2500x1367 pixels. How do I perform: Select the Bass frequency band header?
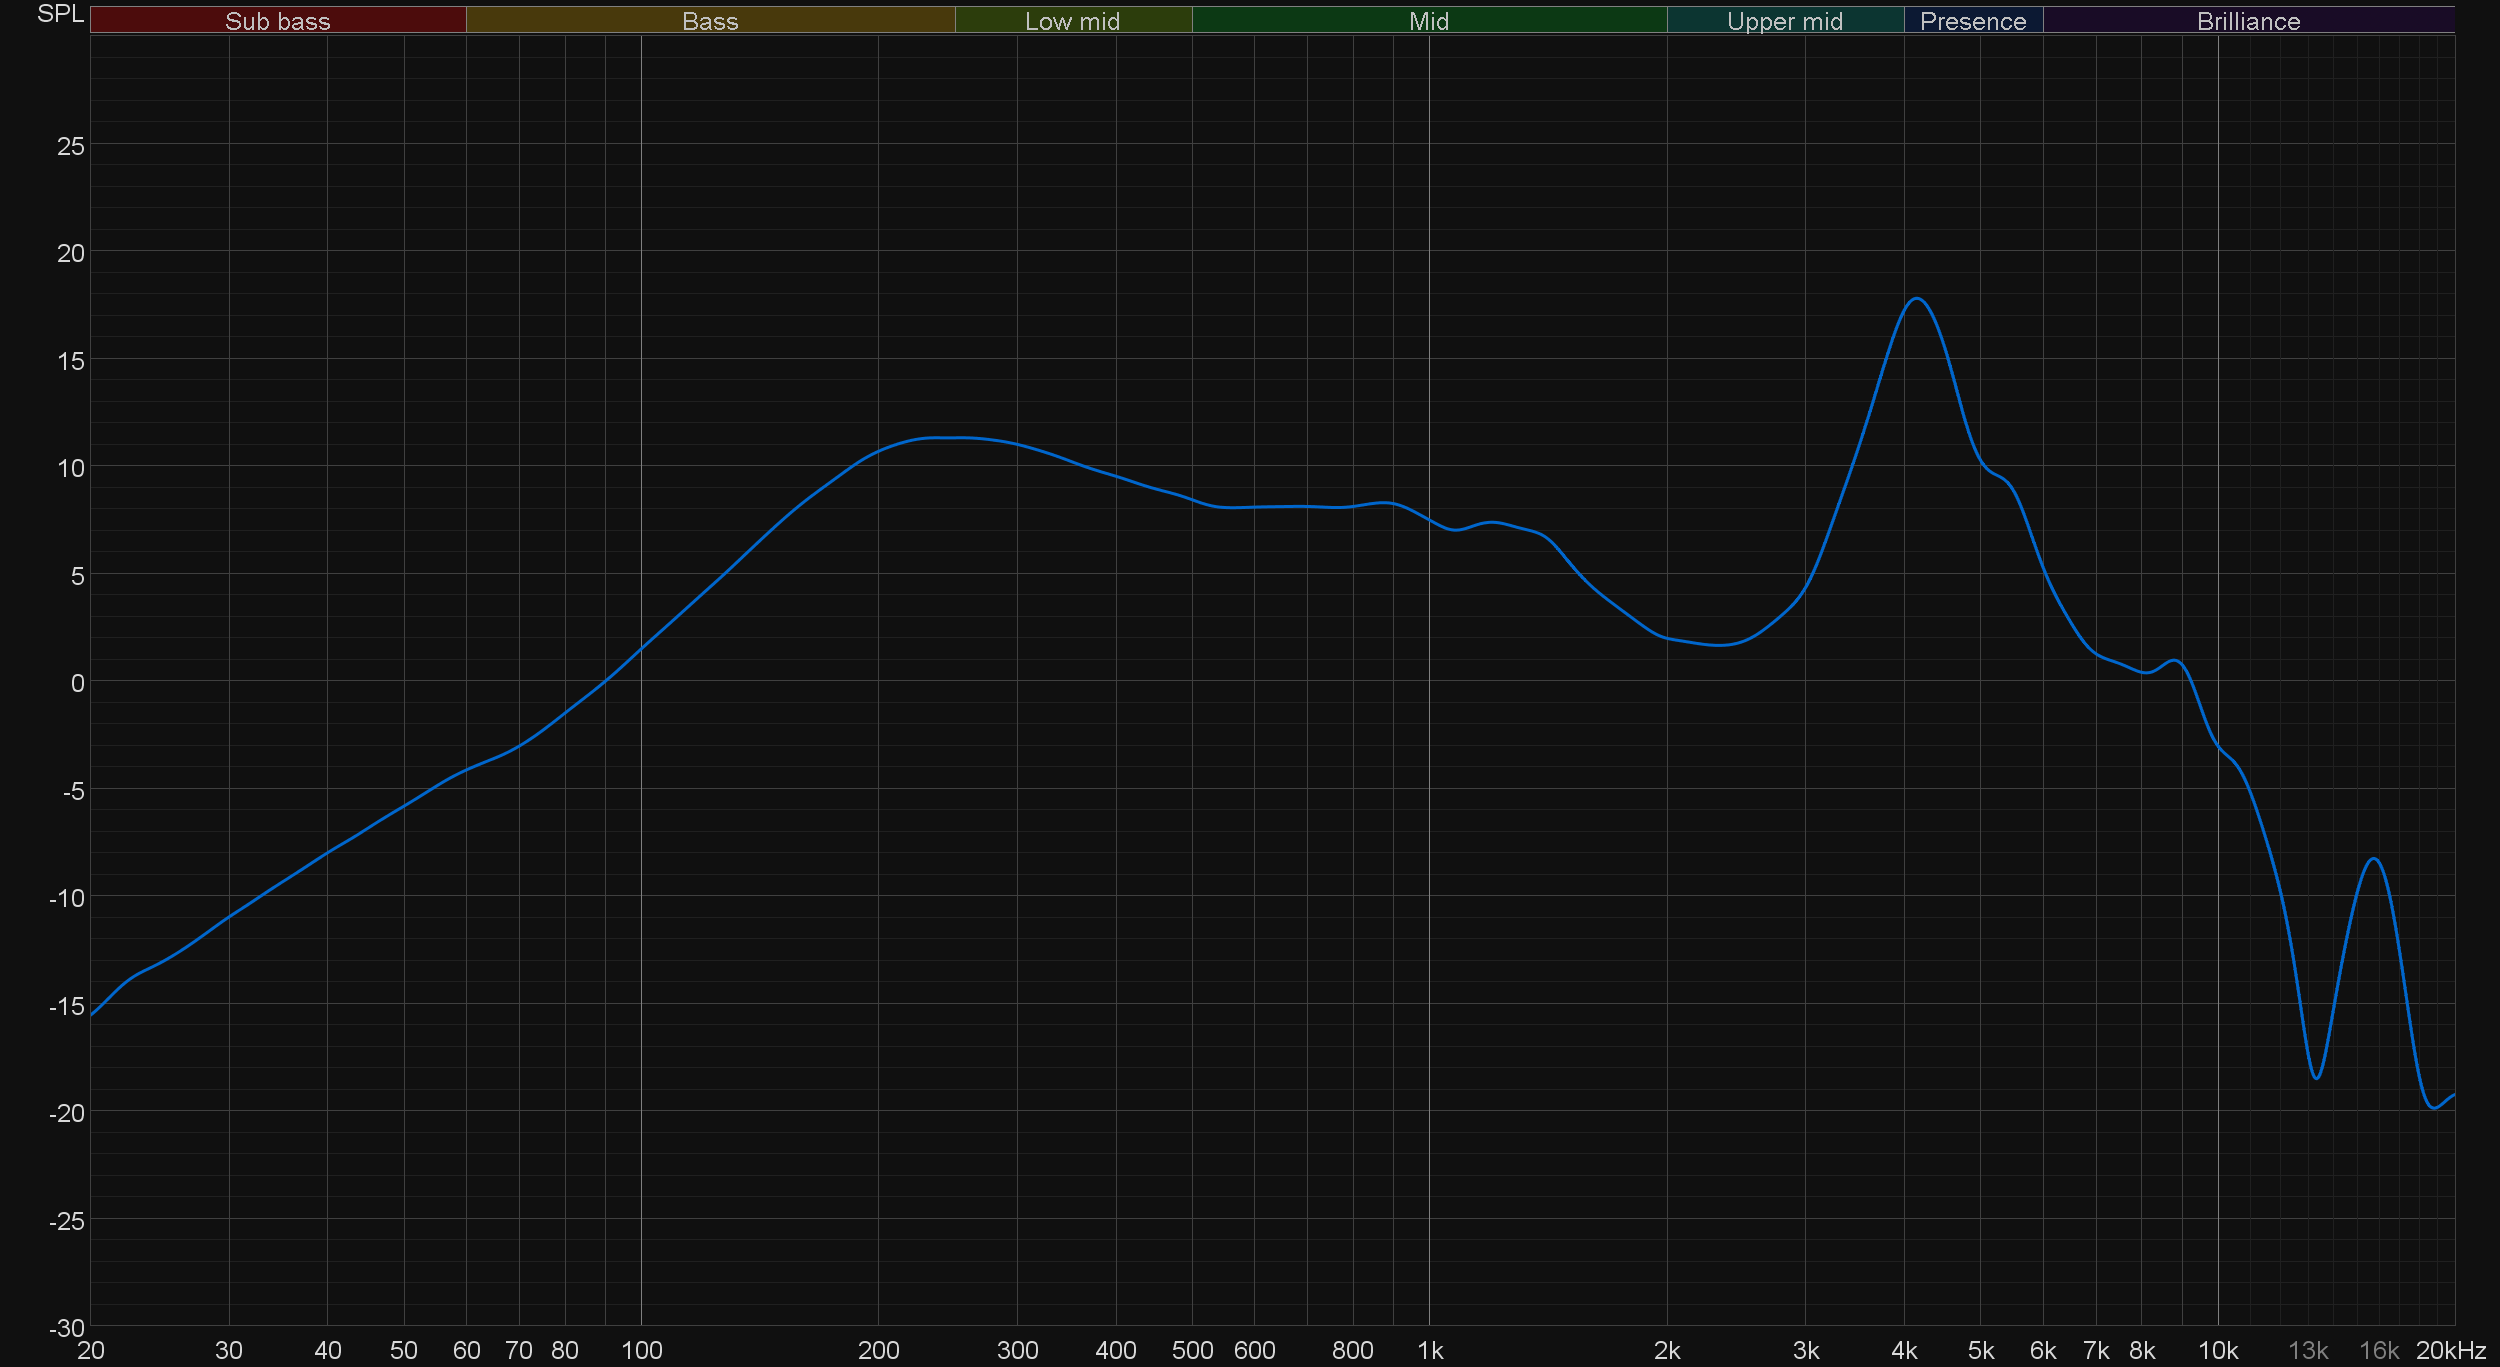(710, 21)
